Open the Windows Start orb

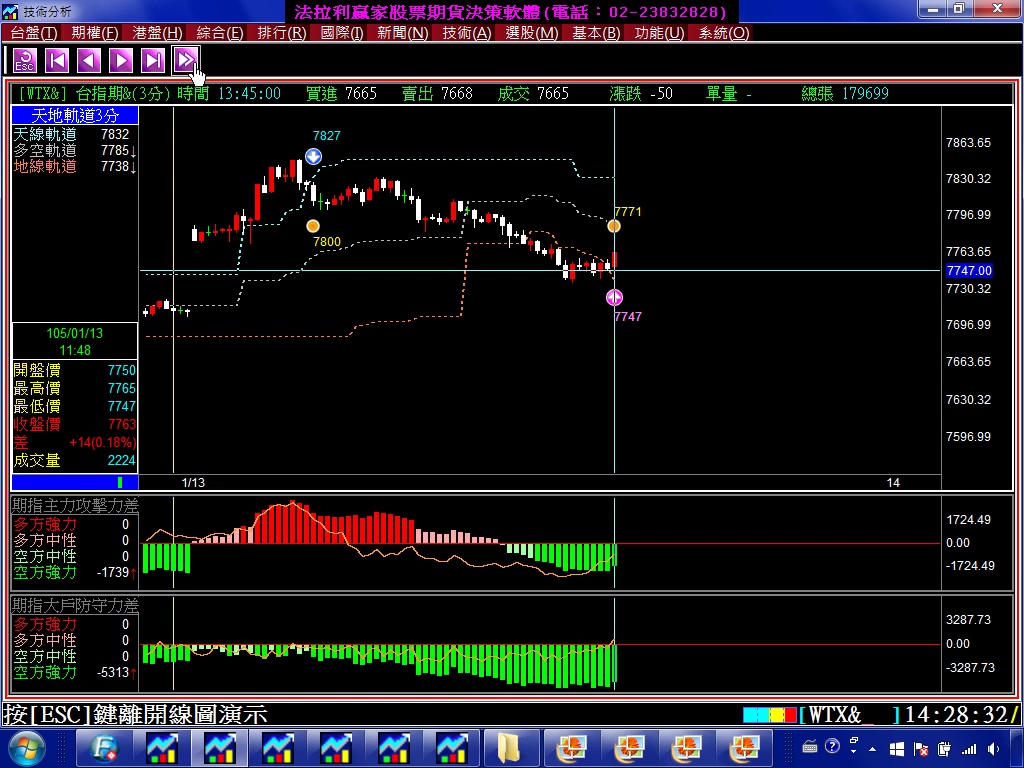(26, 748)
